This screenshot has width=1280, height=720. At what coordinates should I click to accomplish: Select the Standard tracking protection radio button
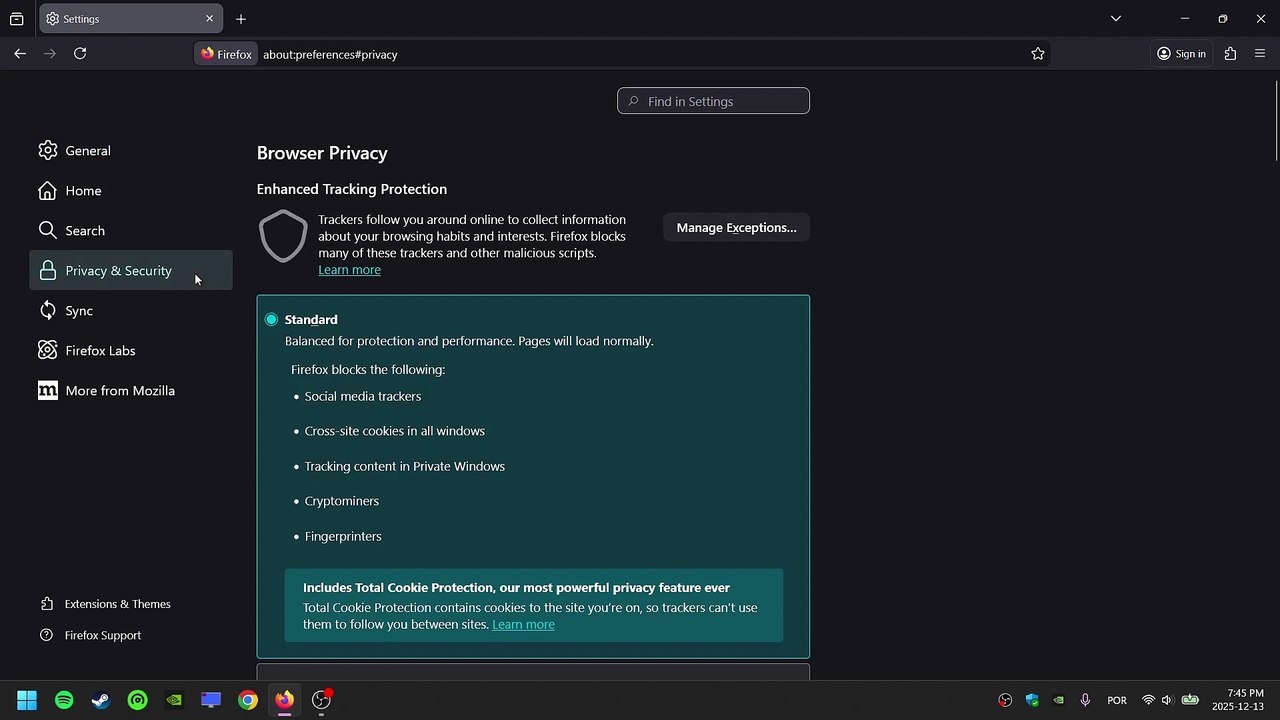tap(271, 320)
